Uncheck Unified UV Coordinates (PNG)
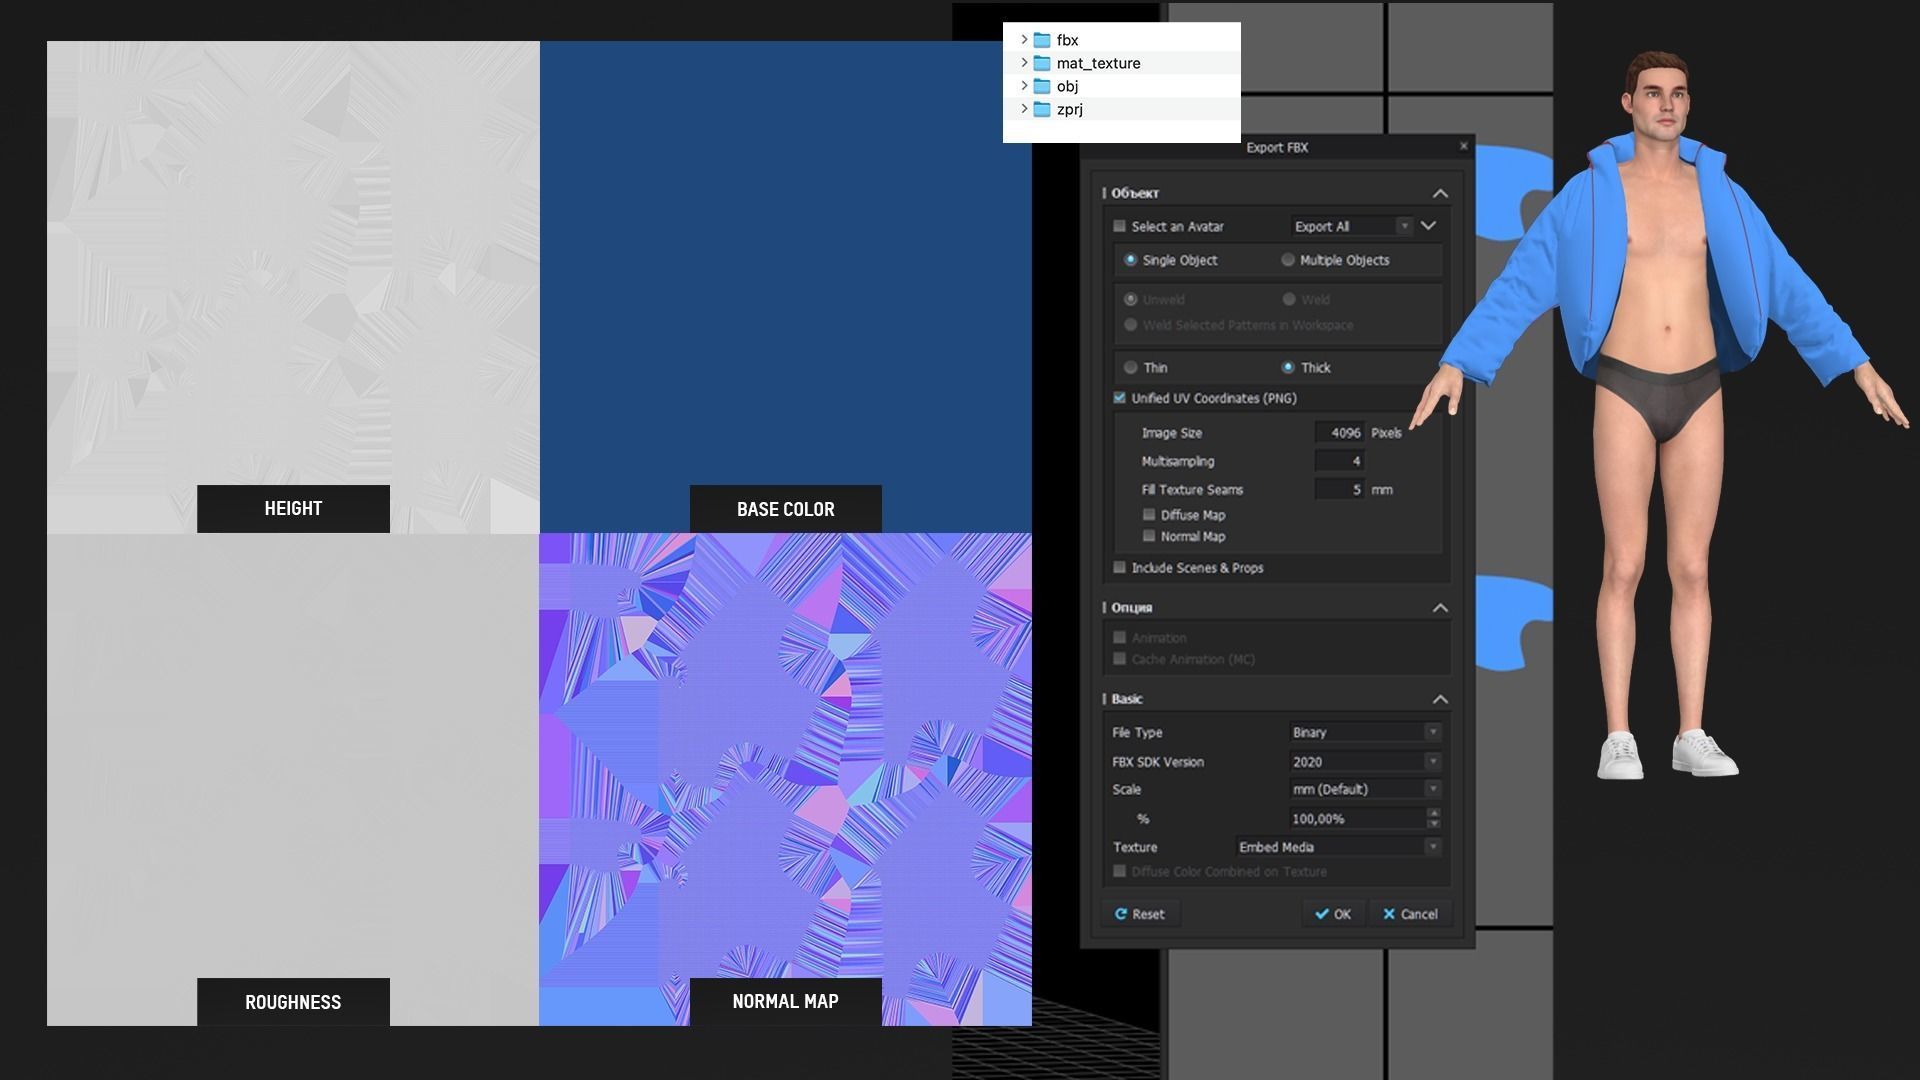 click(1120, 398)
